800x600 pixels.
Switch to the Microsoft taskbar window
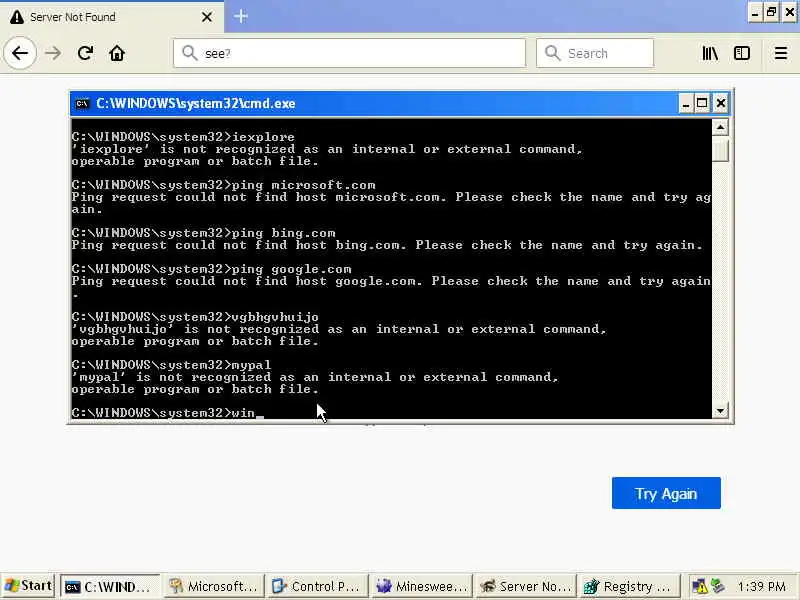214,587
